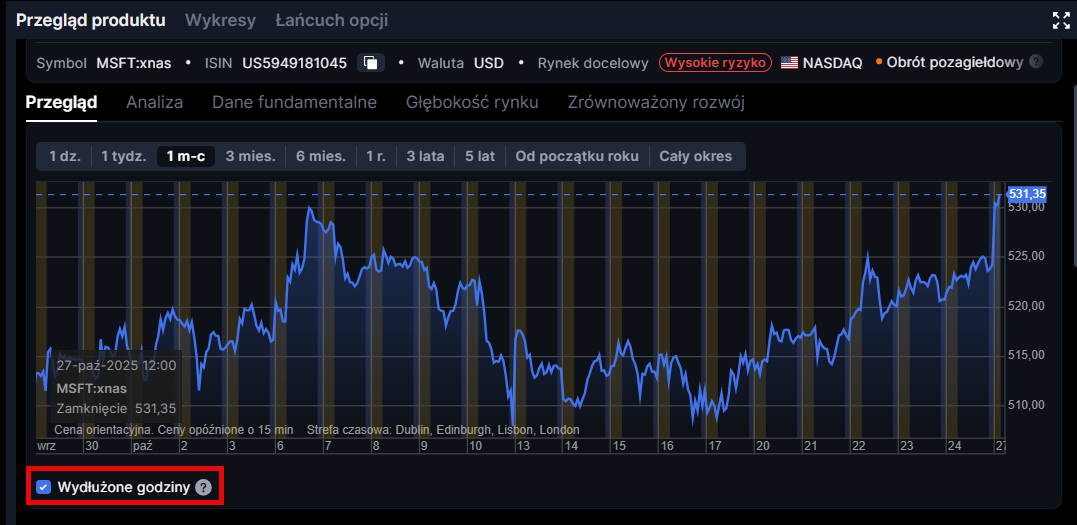Switch to the Analiza tab

pos(154,102)
